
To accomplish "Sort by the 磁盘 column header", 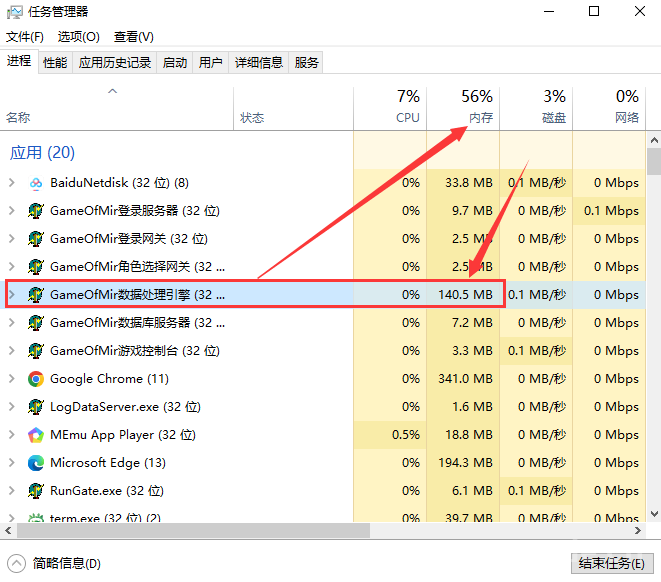I will [x=536, y=109].
